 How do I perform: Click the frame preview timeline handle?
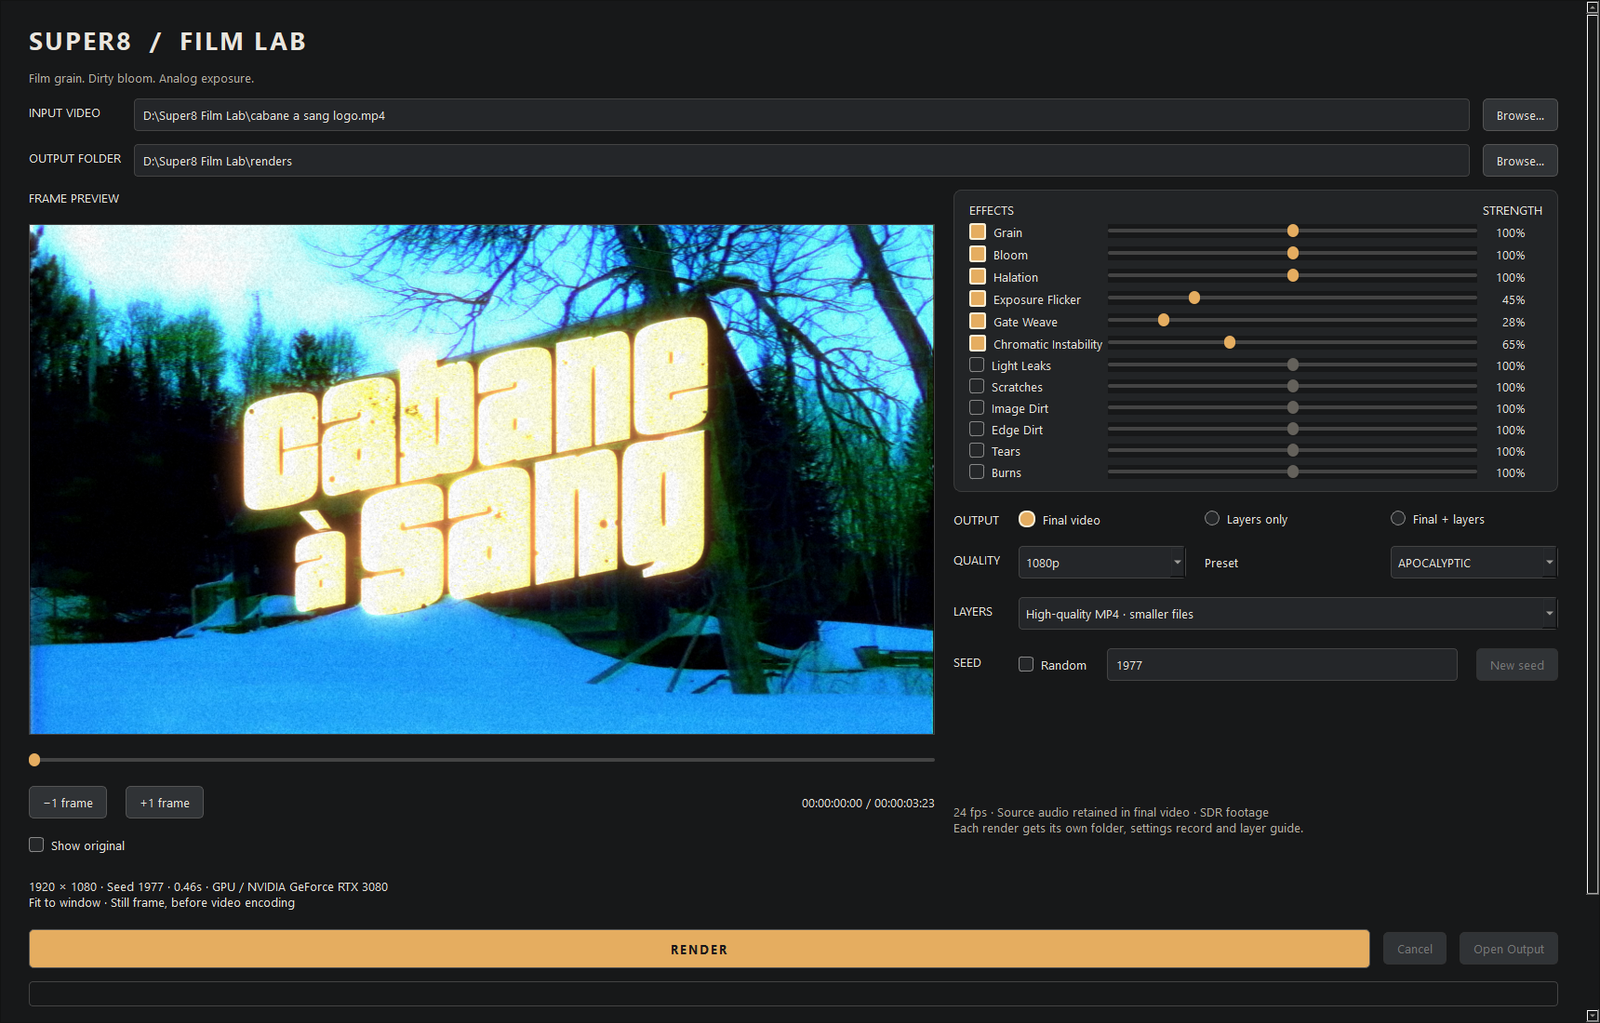[x=35, y=760]
